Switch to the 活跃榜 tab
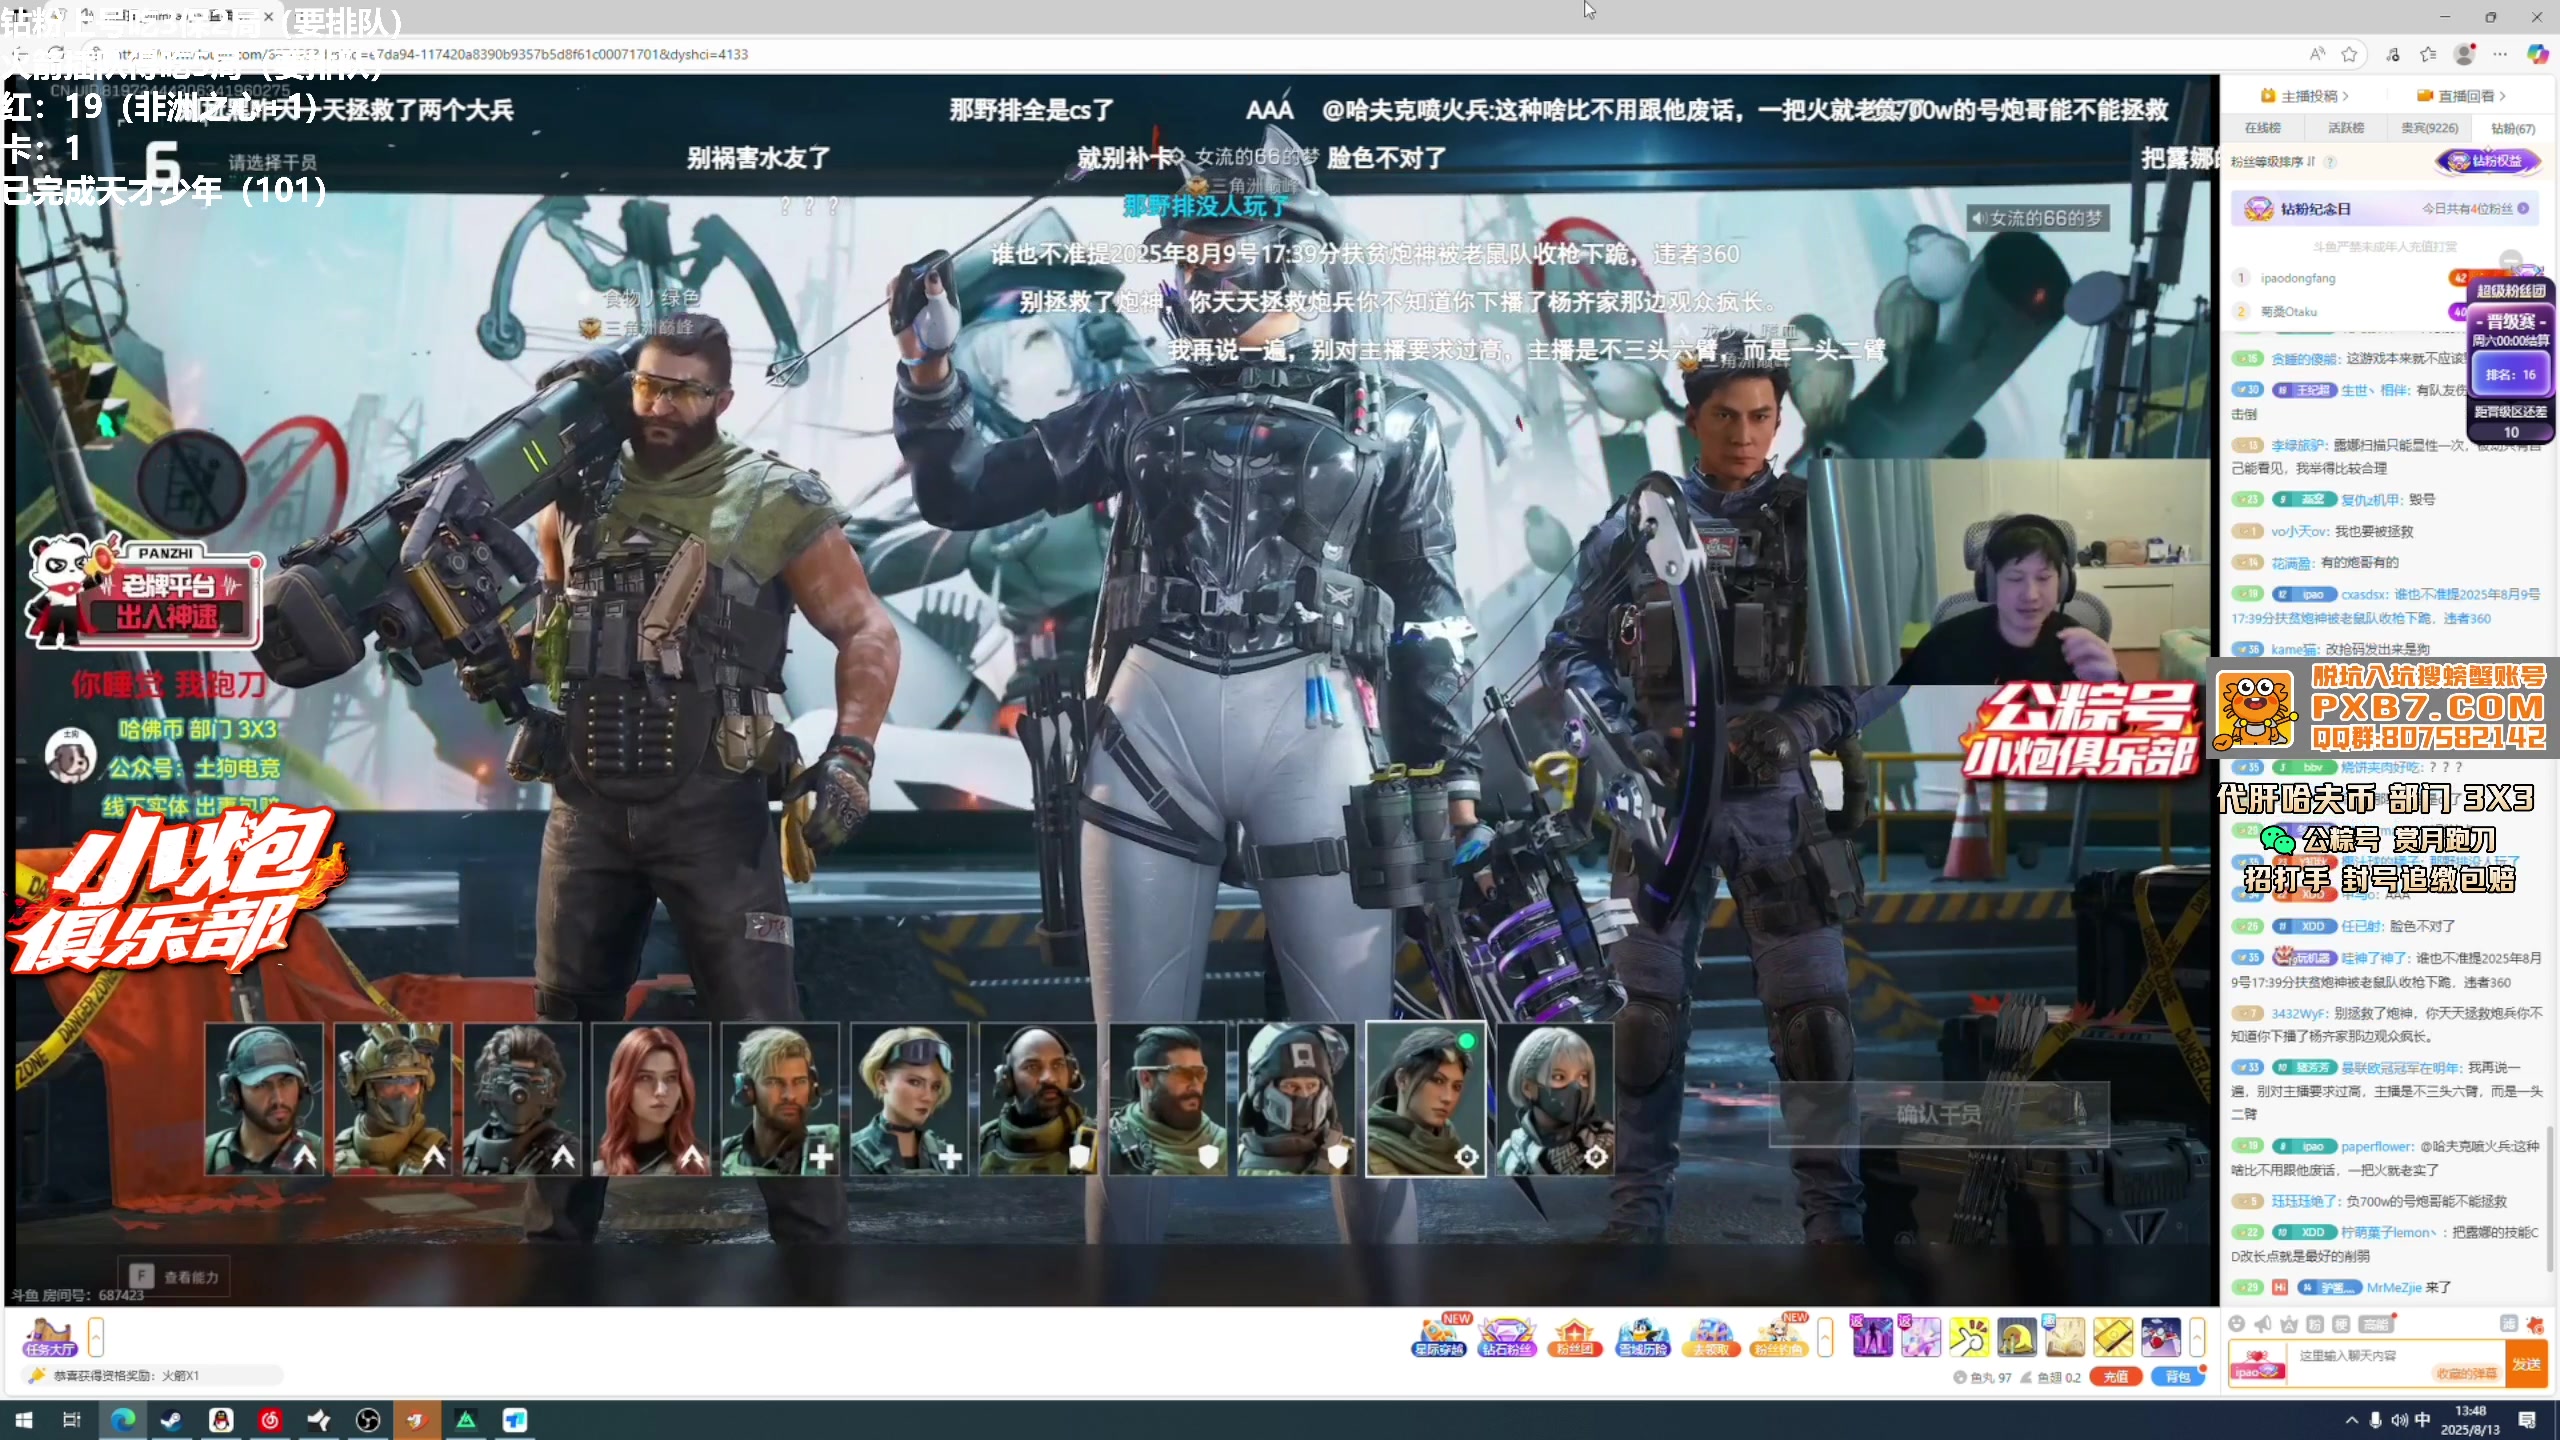Screen dimensions: 2560x1440 (2346, 128)
